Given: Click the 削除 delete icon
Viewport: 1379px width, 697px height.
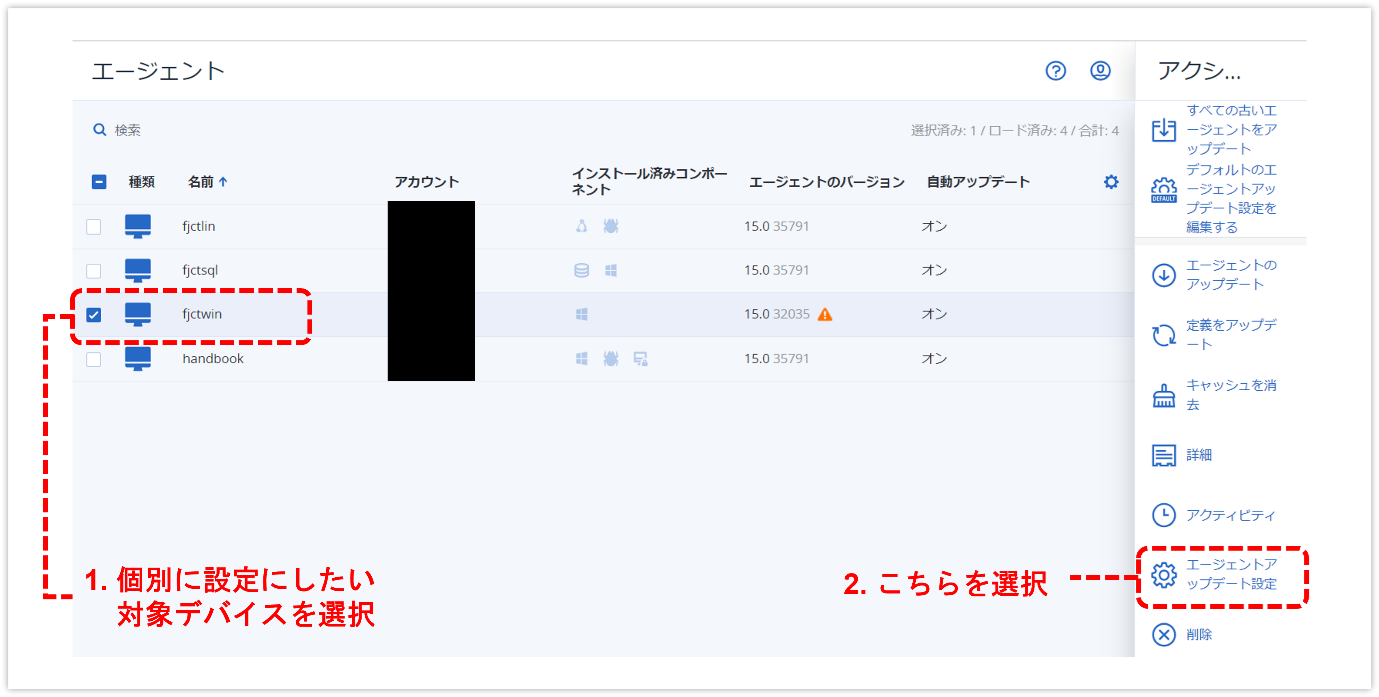Looking at the screenshot, I should [x=1163, y=635].
